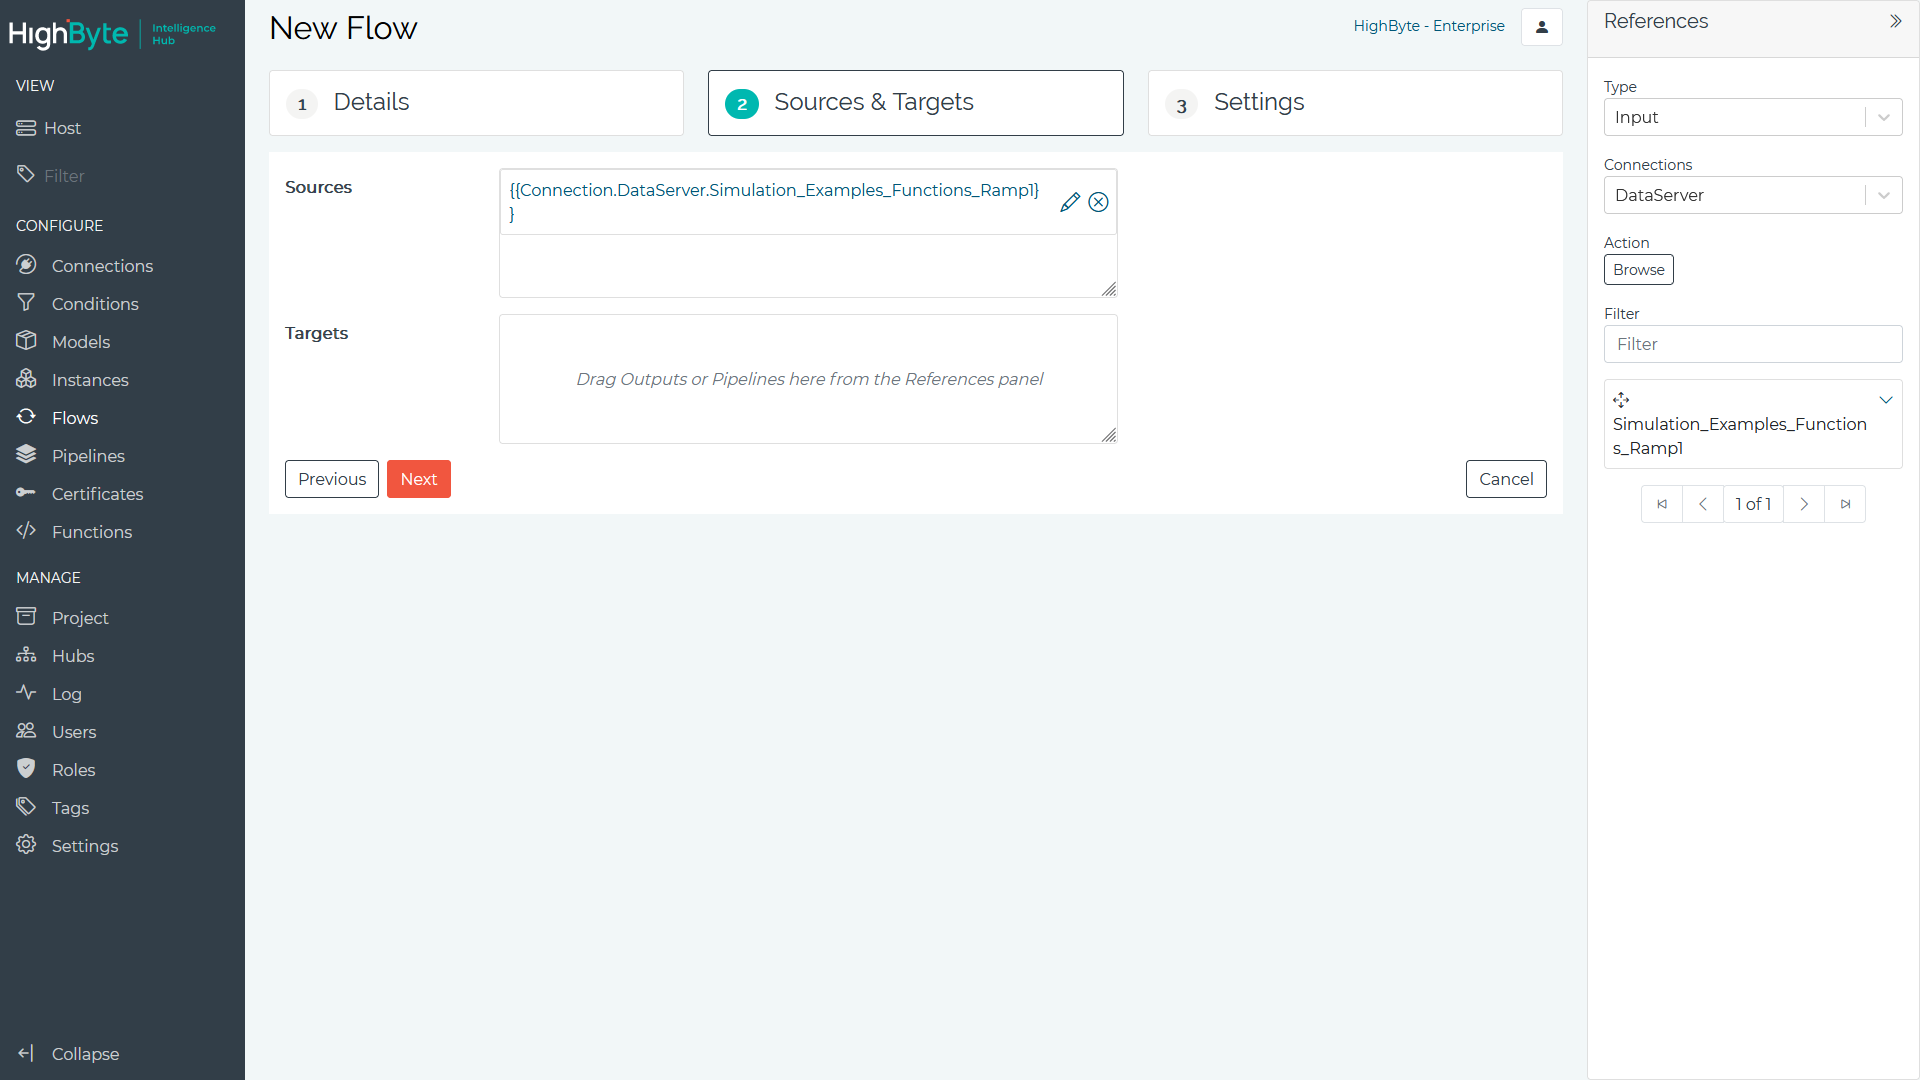Click the Collapse icon in sidebar
The height and width of the screenshot is (1080, 1920).
(26, 1054)
